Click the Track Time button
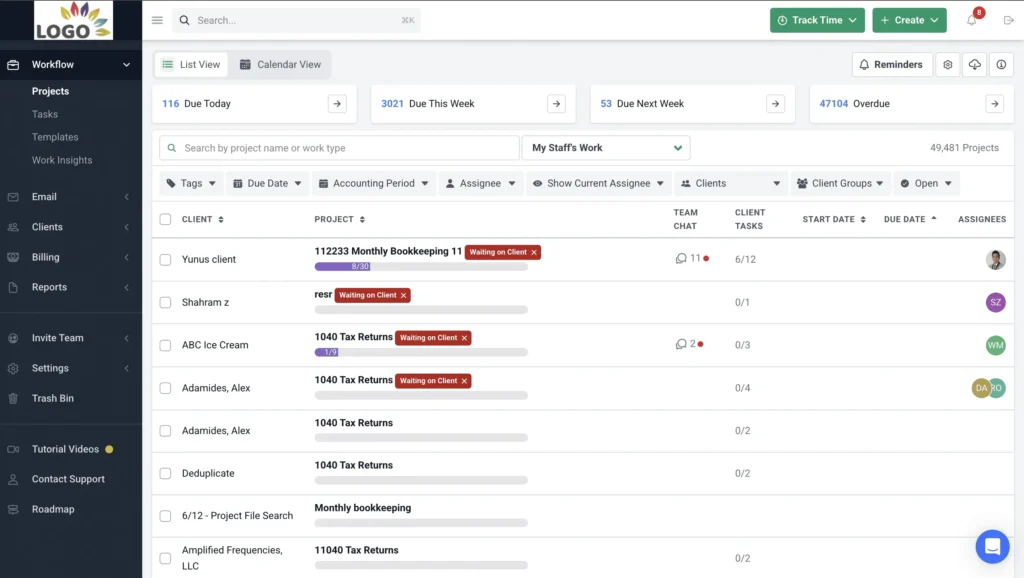Screen dimensions: 1024x578 point(817,19)
